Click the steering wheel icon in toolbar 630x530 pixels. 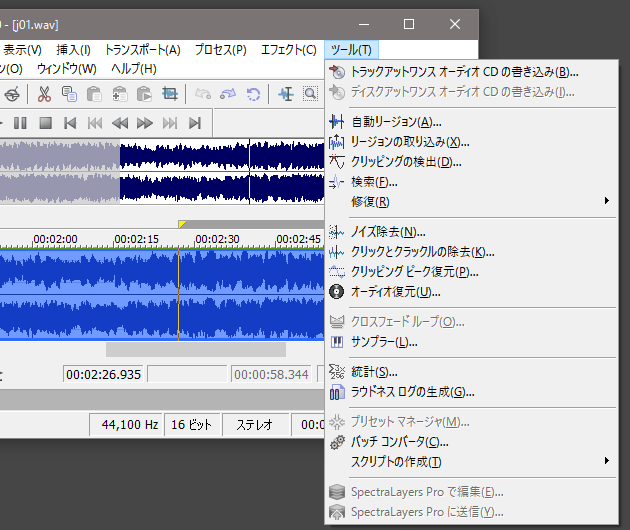[12, 95]
